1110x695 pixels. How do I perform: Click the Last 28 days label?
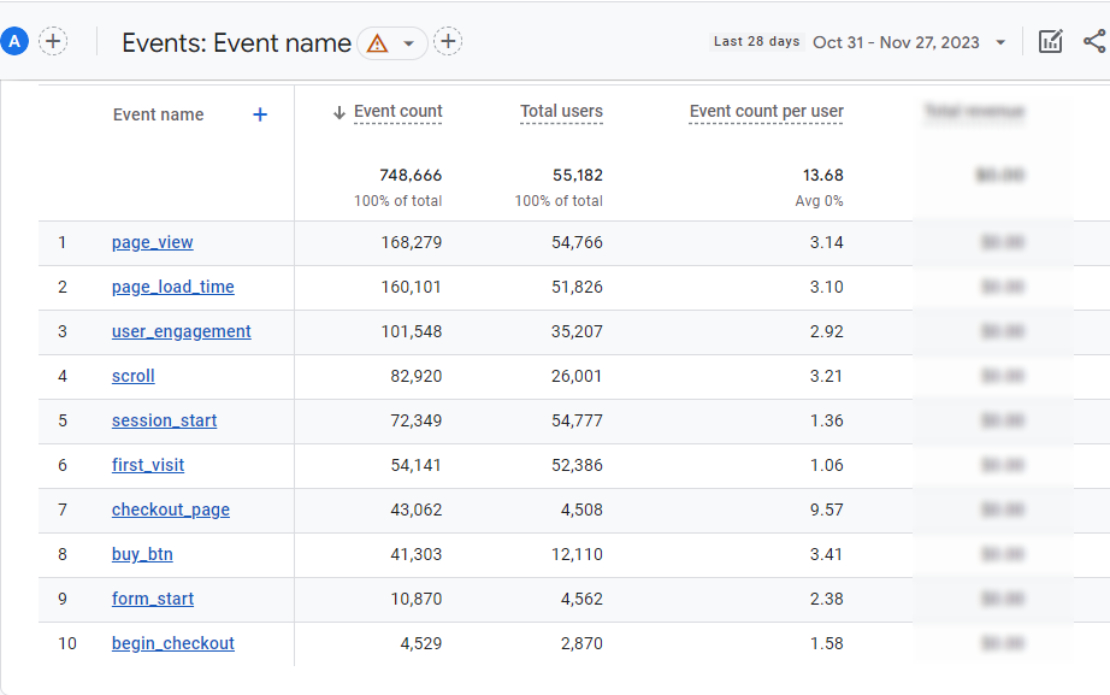[x=756, y=42]
